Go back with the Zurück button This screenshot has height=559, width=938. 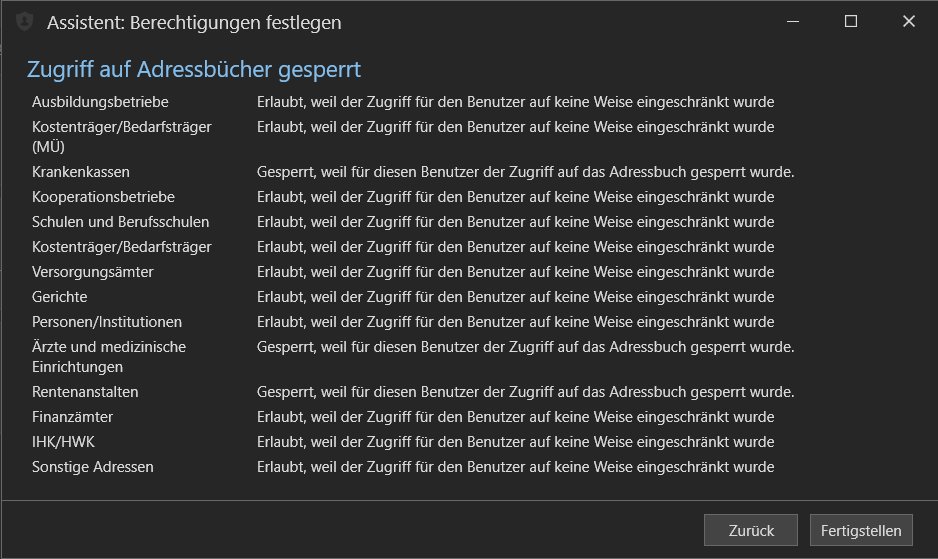[751, 530]
